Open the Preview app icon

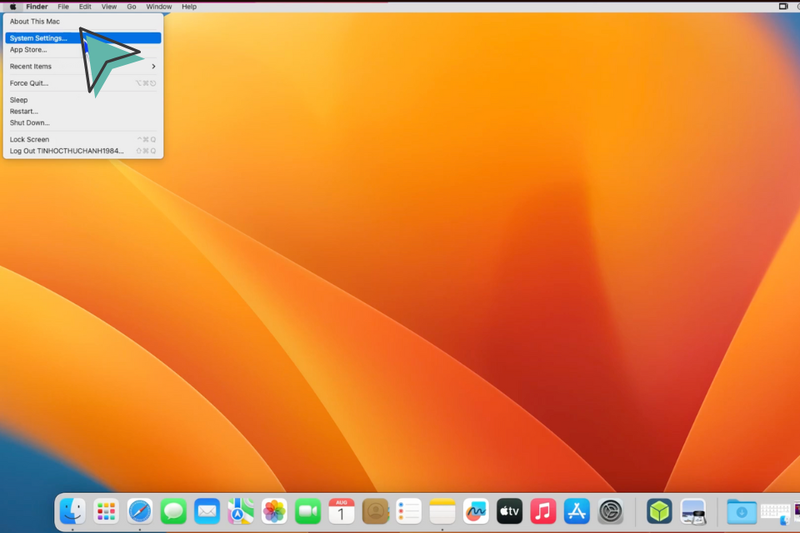coord(693,511)
